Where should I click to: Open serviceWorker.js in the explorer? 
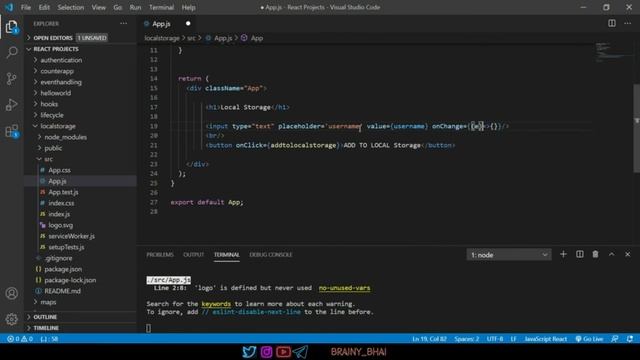(71, 236)
